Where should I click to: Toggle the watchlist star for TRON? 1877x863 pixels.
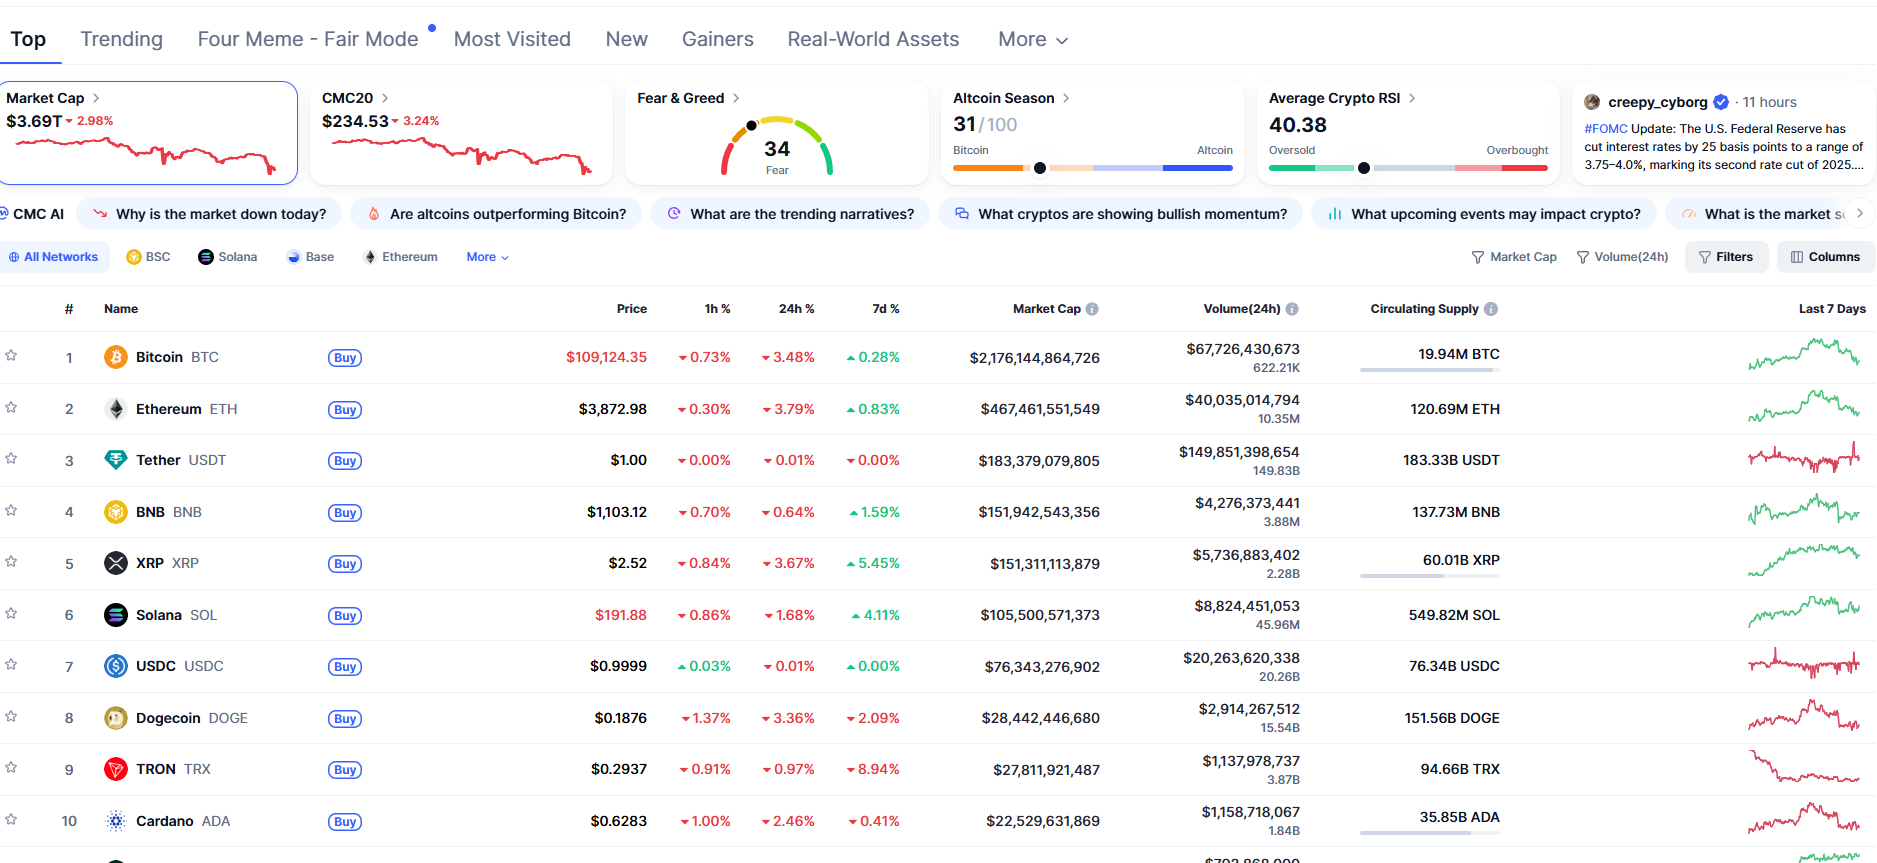coord(11,767)
